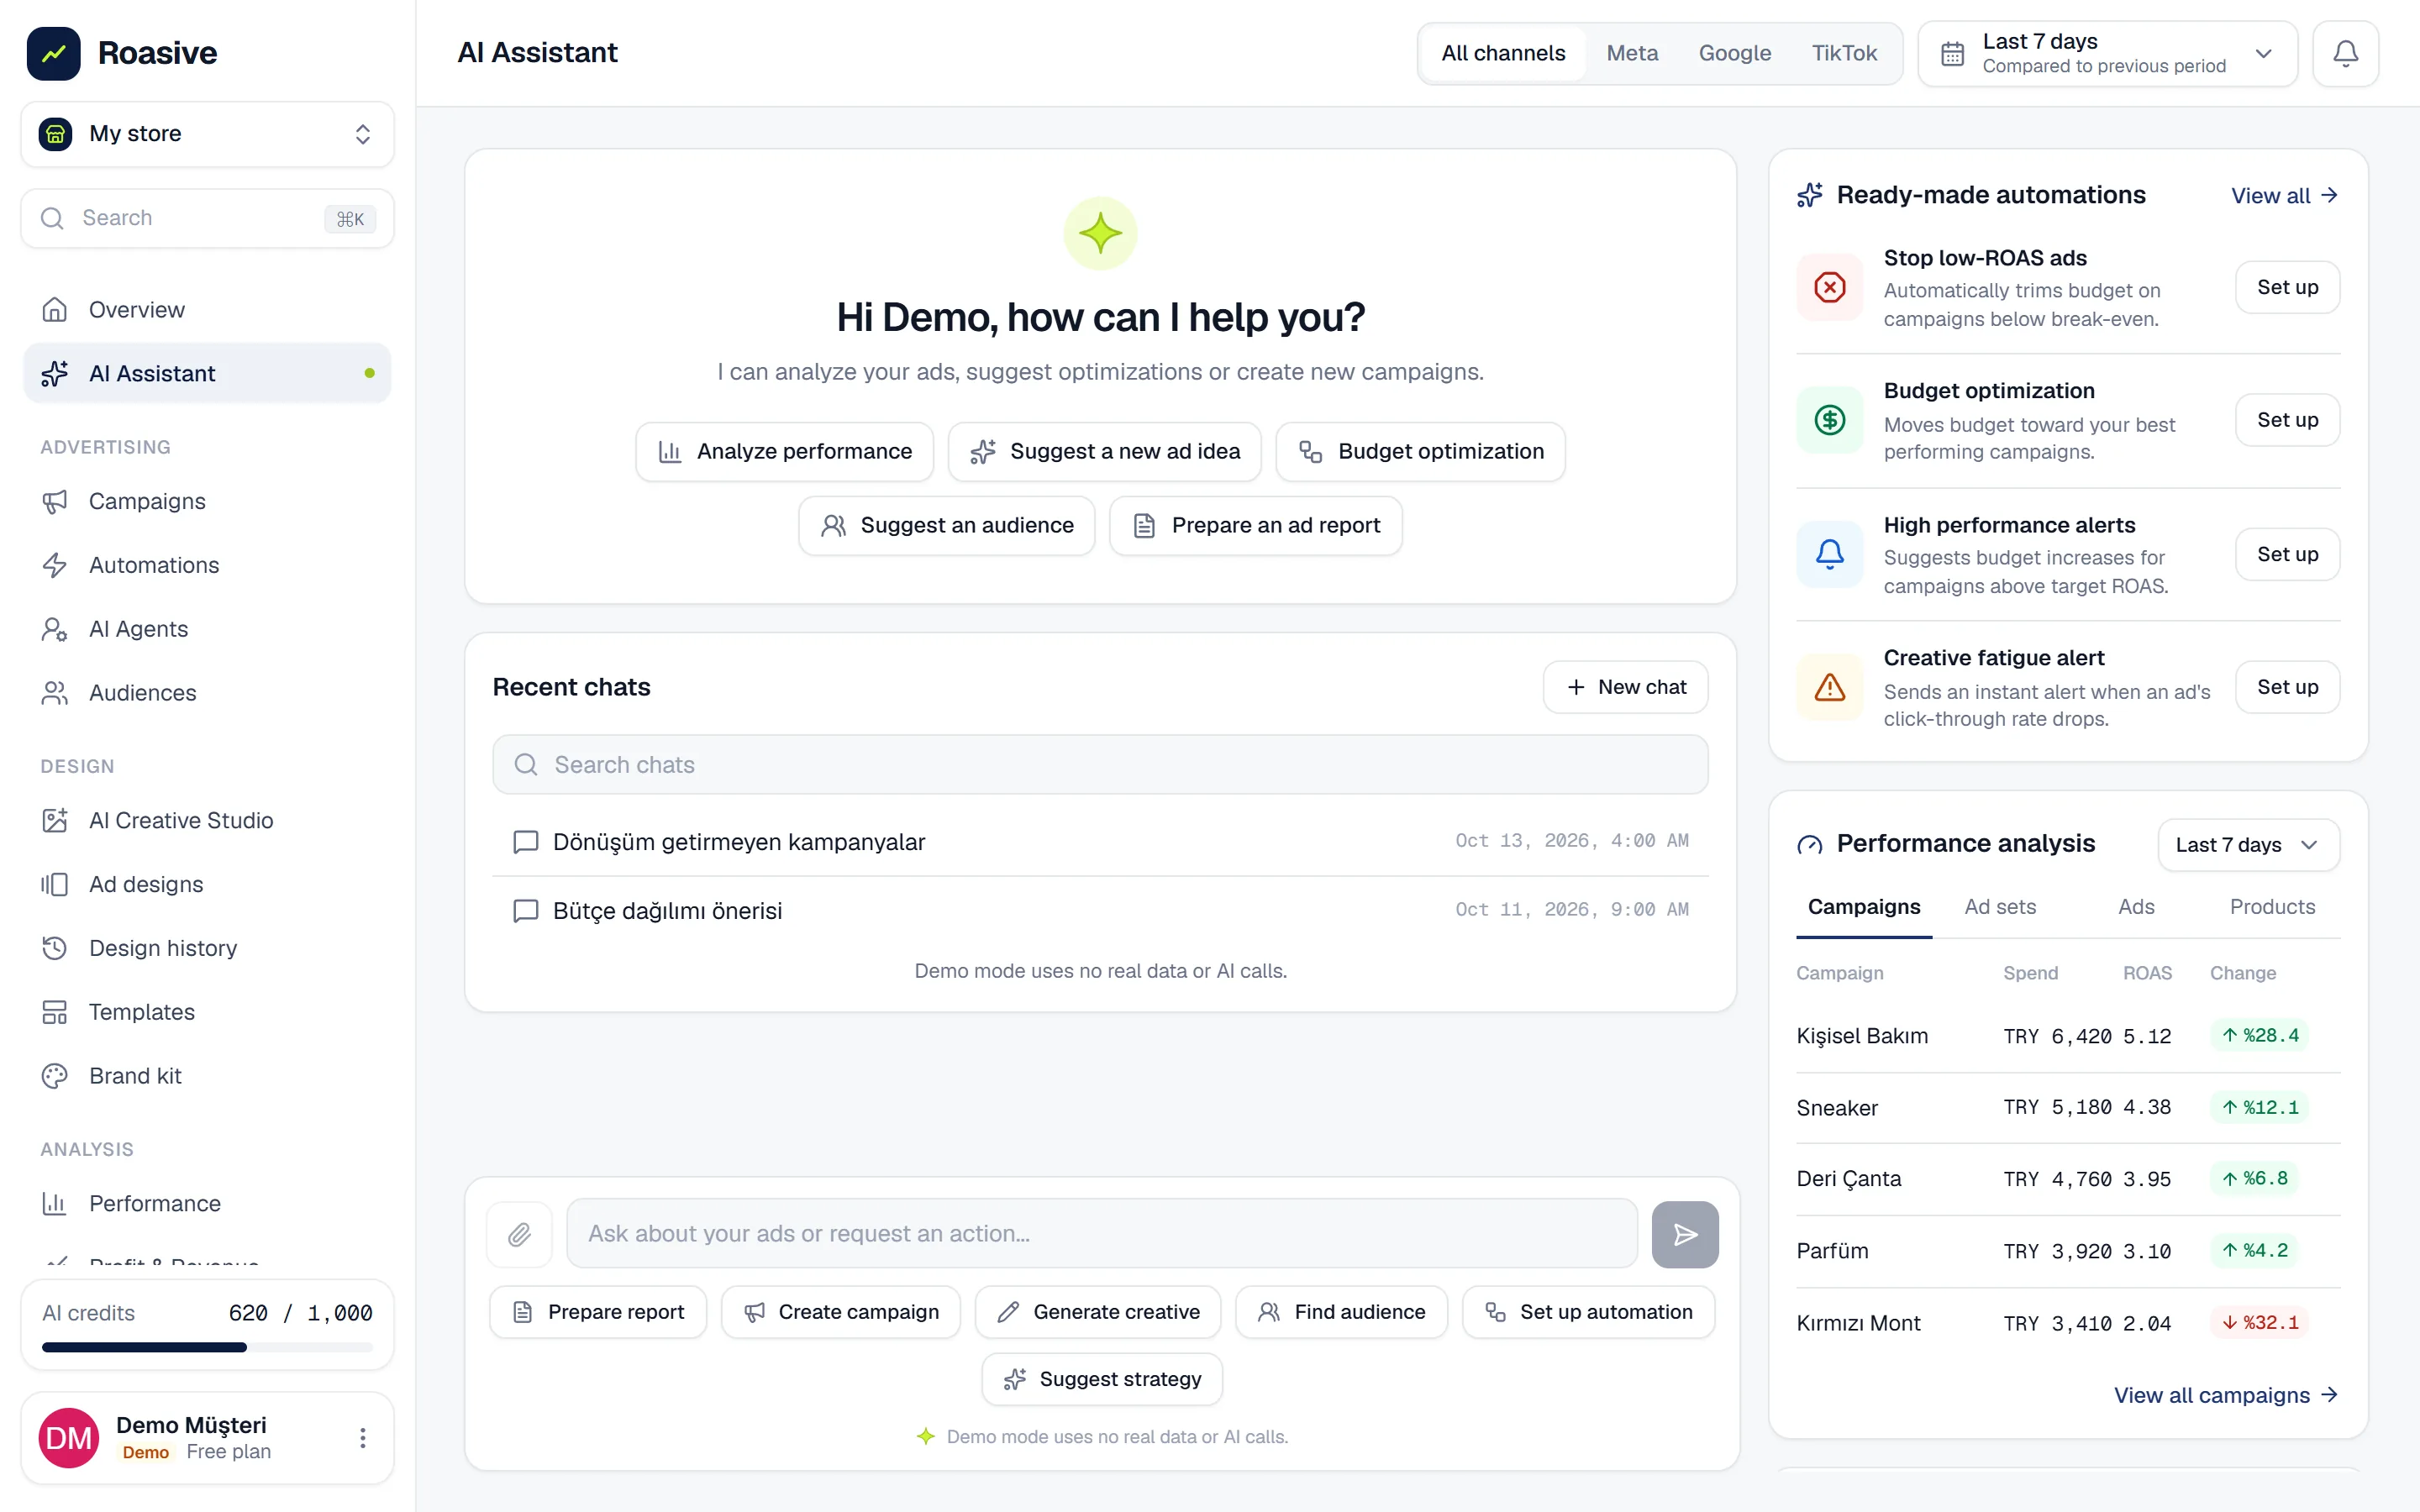Click the Creative fatigue alert warning icon
The image size is (2420, 1512).
(x=1830, y=688)
